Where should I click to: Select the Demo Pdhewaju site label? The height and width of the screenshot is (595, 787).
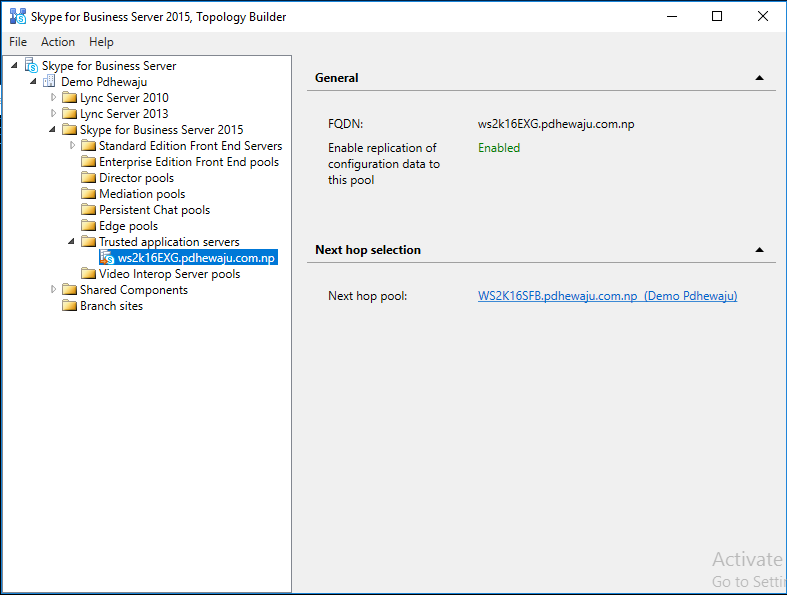104,82
